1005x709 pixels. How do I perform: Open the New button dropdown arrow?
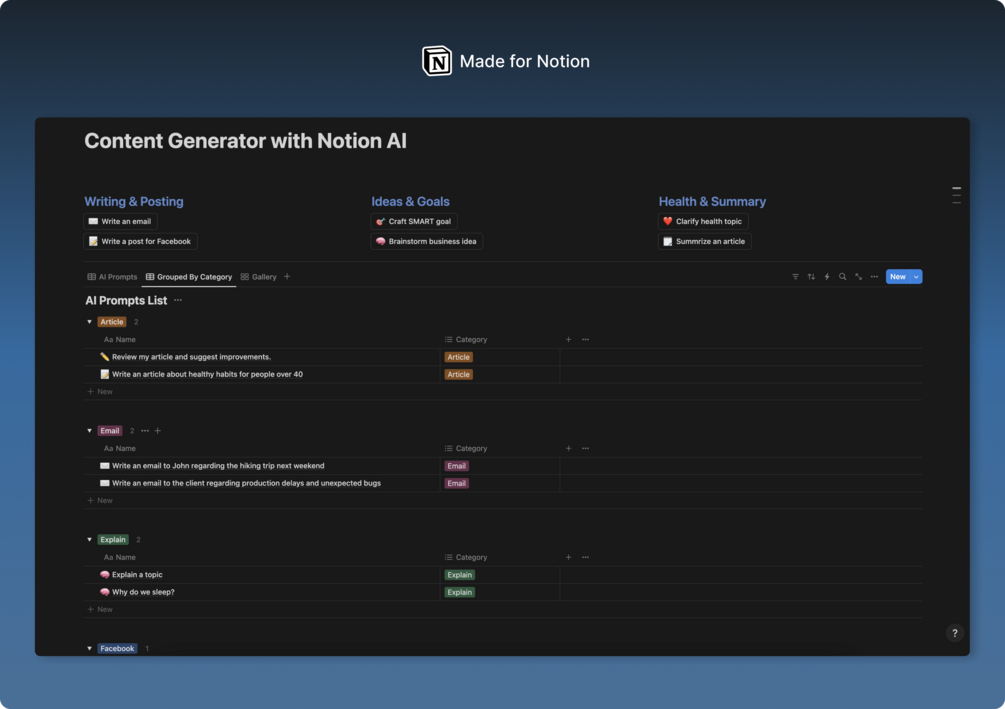tap(917, 277)
